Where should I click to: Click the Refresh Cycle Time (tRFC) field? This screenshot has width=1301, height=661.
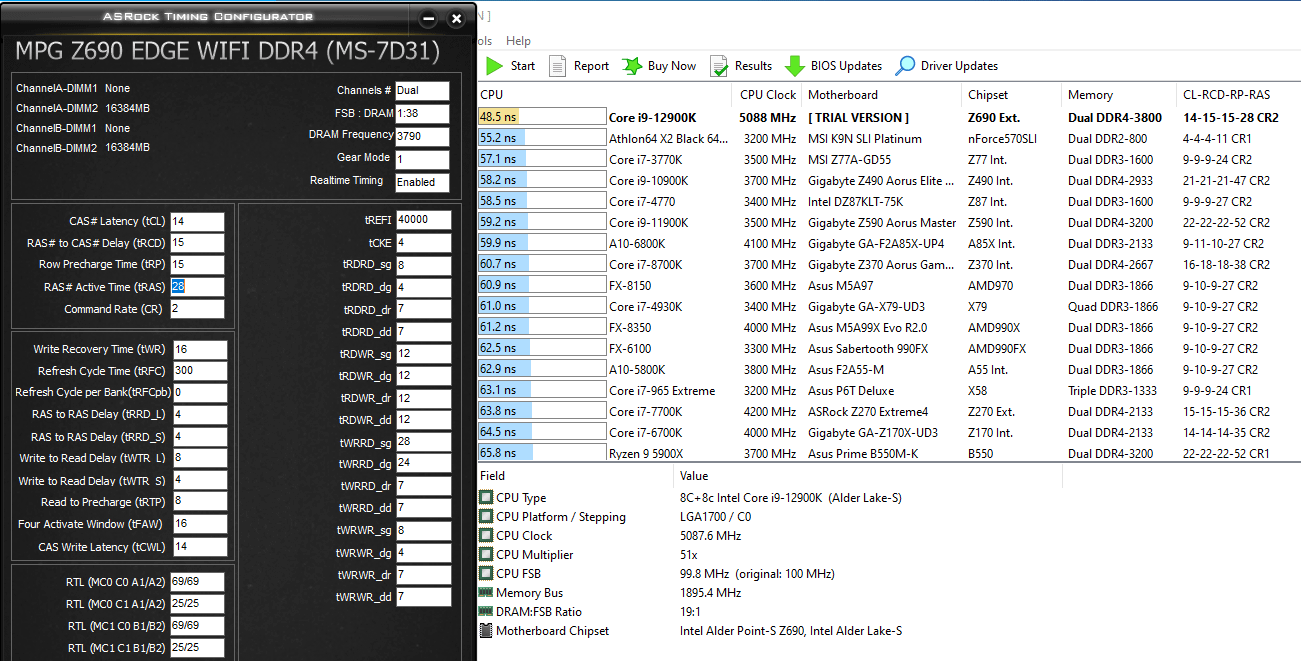tap(199, 371)
